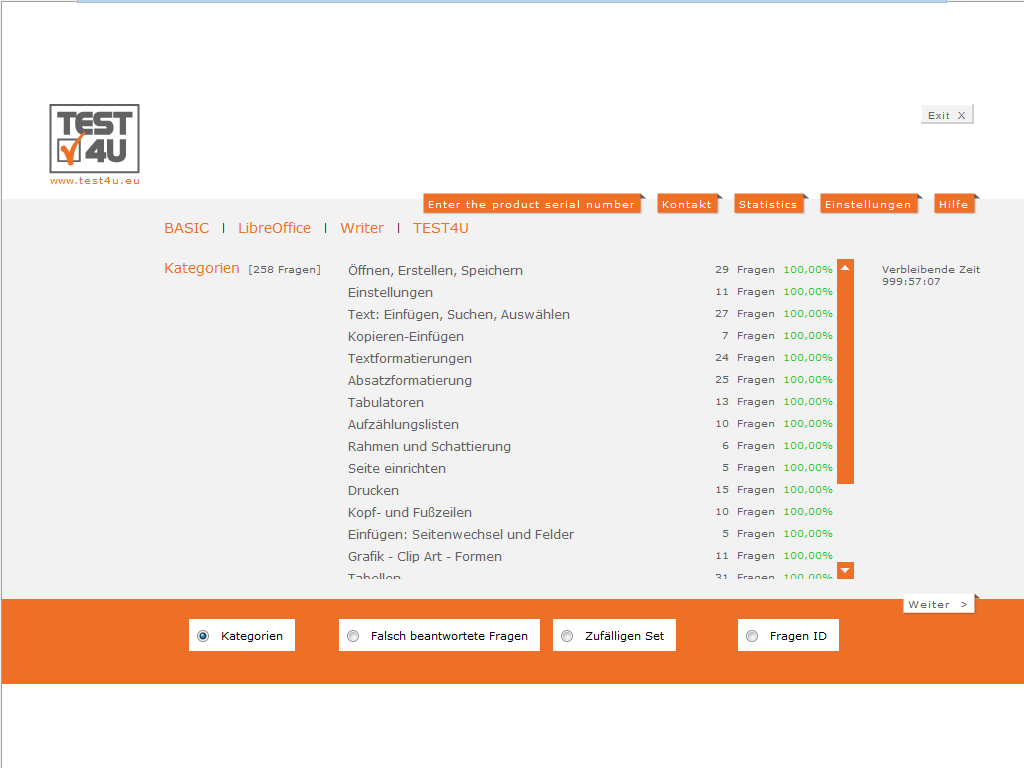The image size is (1024, 768).
Task: Select the Fragen ID radio button
Action: pos(752,635)
